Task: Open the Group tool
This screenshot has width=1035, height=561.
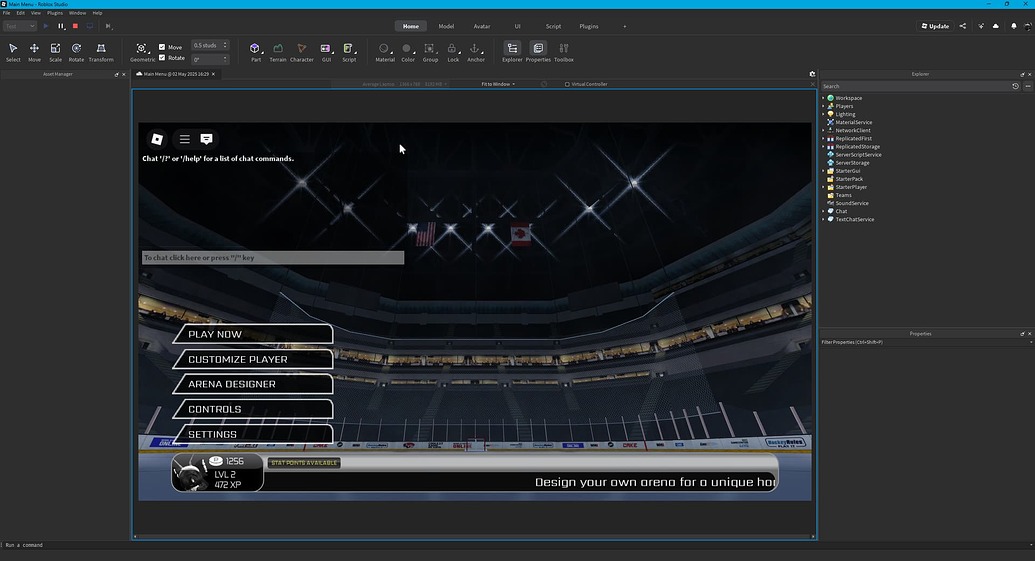Action: 430,52
